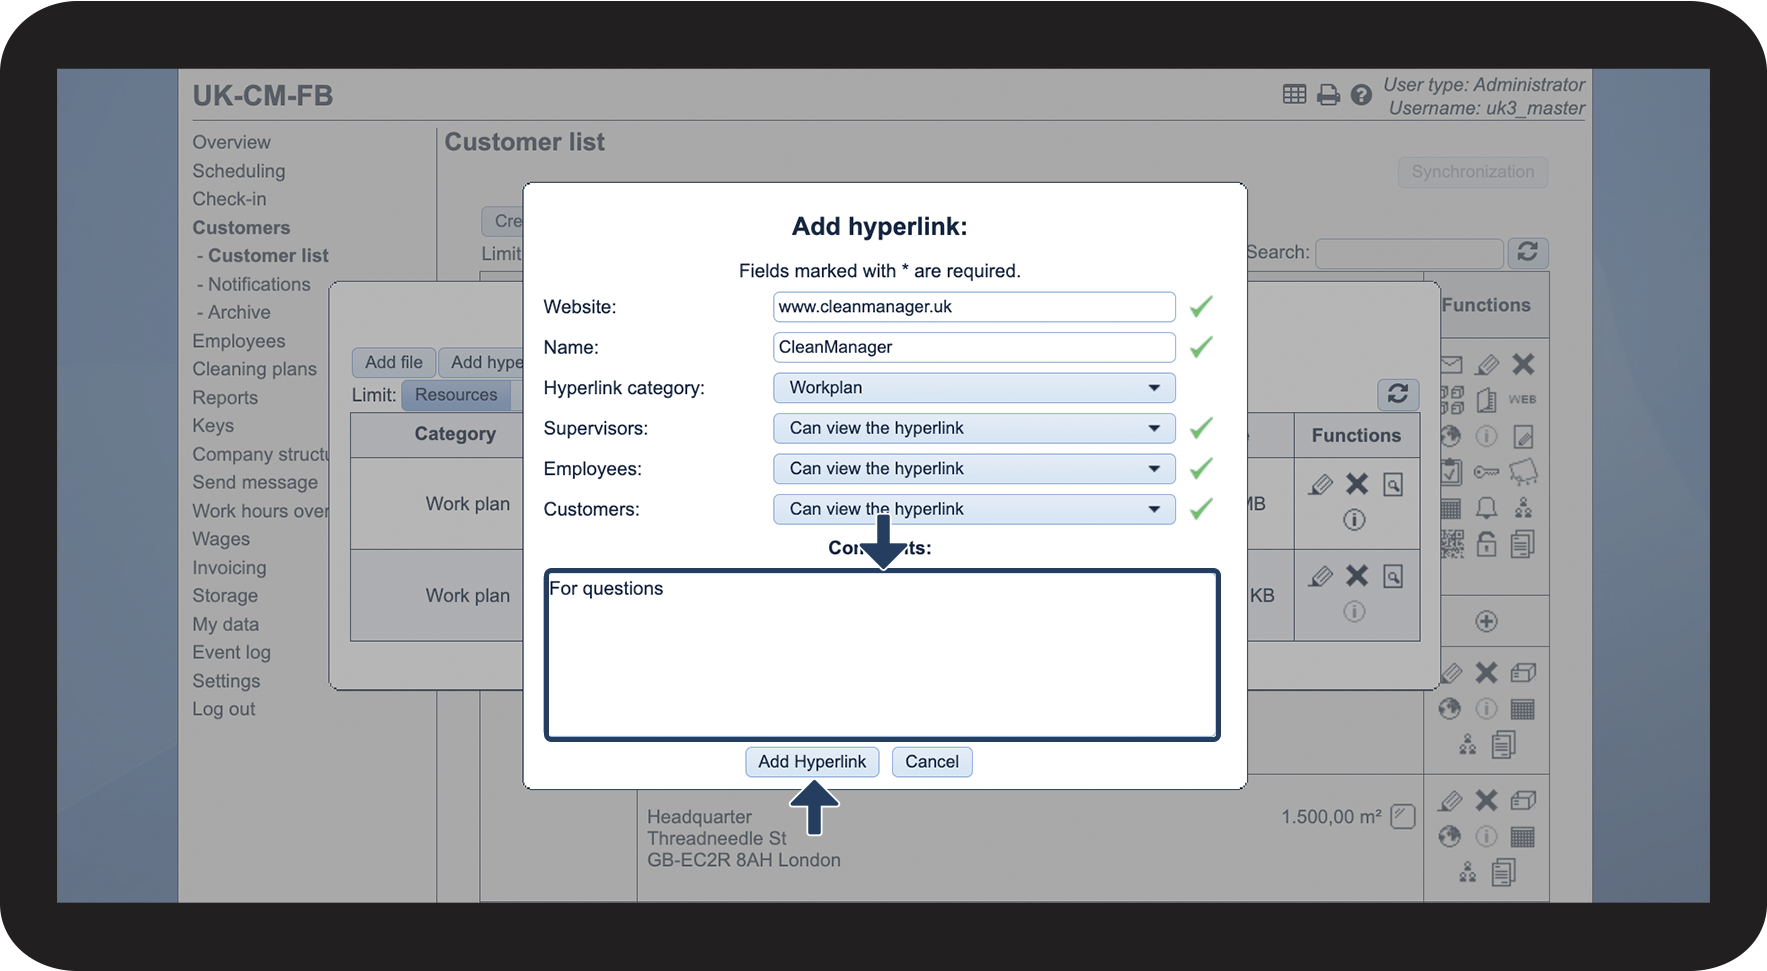
Task: Open Settings from the sidebar
Action: pyautogui.click(x=227, y=681)
